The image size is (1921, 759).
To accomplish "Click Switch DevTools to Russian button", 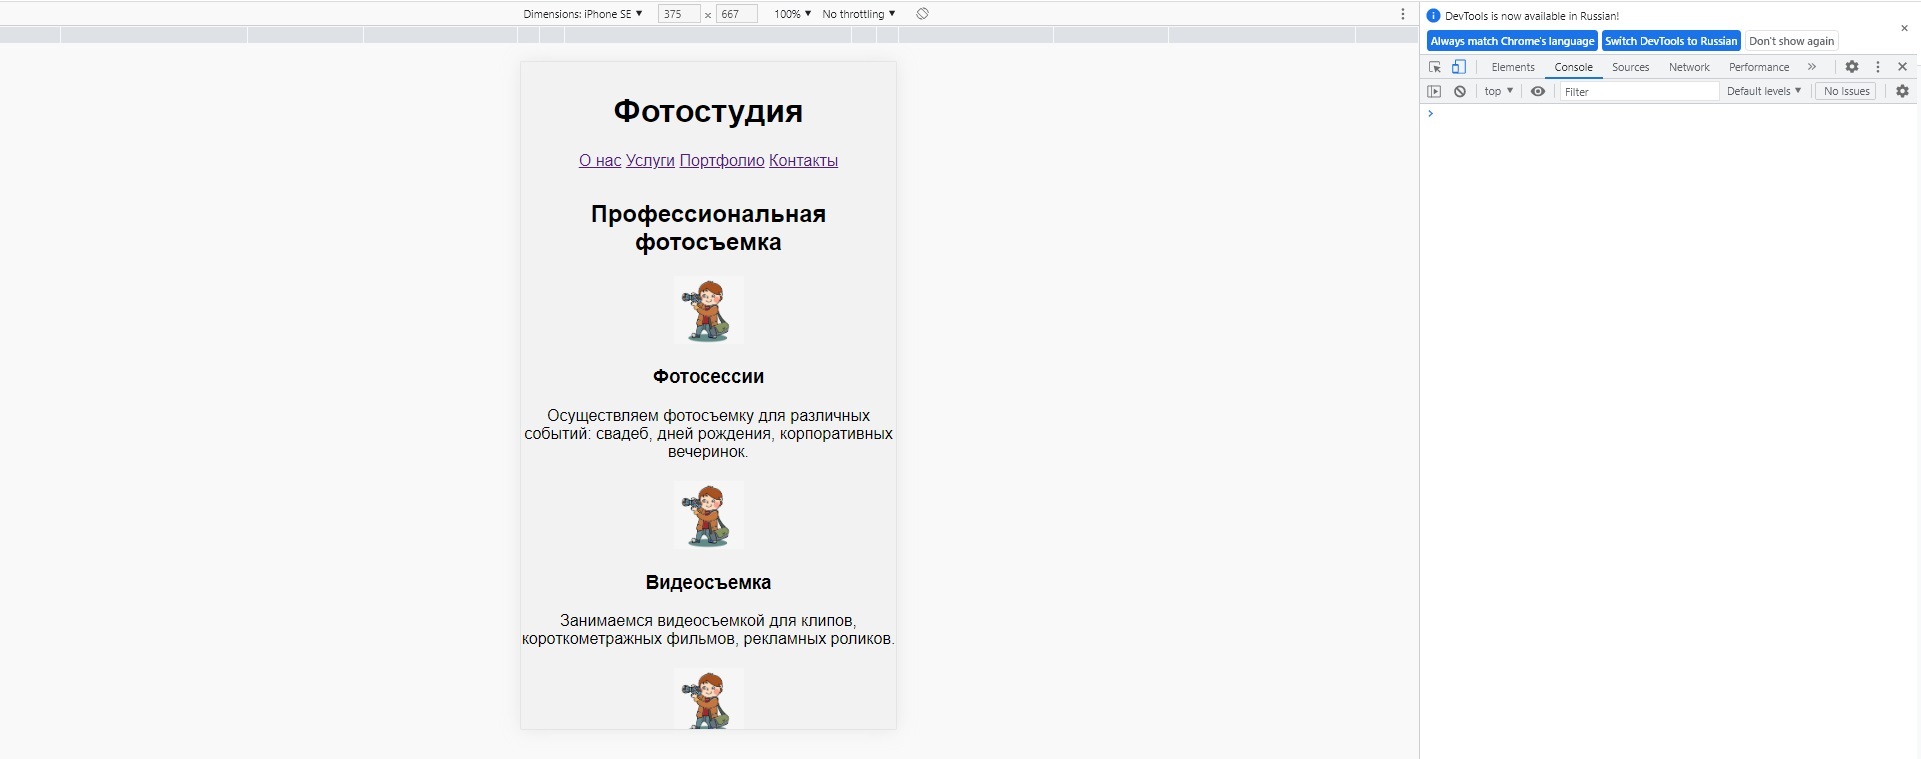I will [1671, 41].
